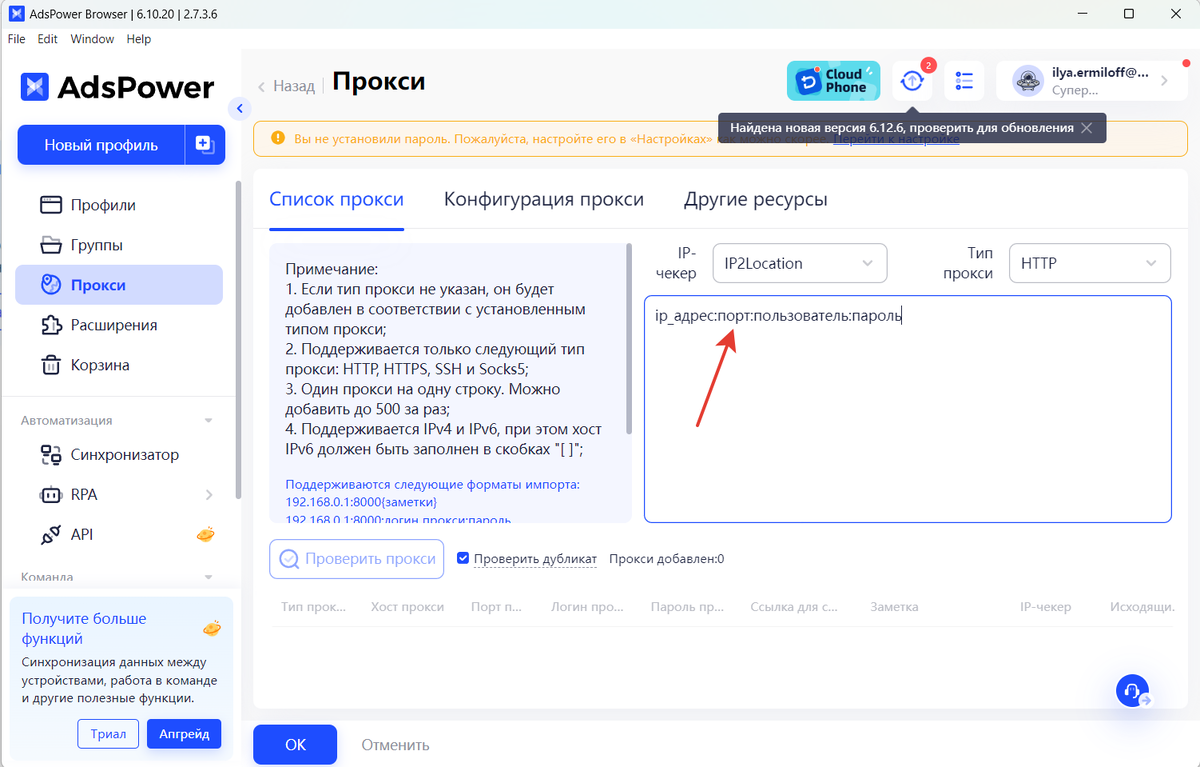Screen dimensions: 1200x767
Task: Select Profiles in the sidebar
Action: pos(119,205)
